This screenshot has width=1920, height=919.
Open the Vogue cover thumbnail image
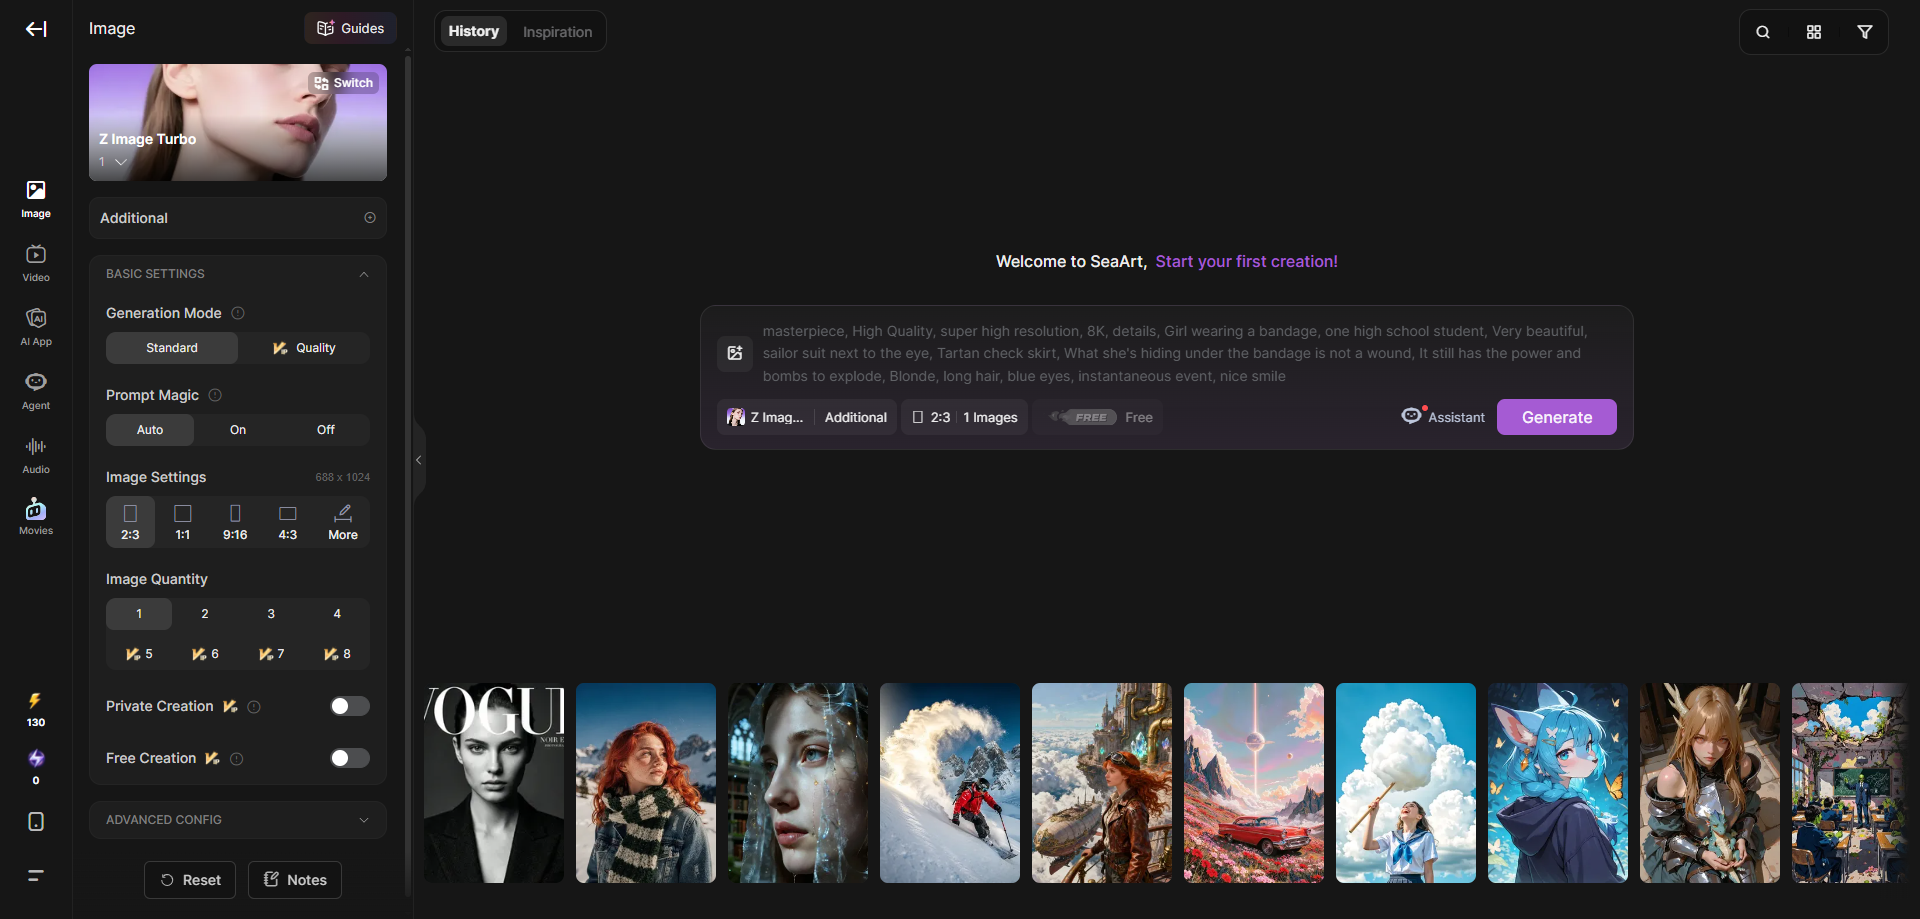(x=494, y=783)
